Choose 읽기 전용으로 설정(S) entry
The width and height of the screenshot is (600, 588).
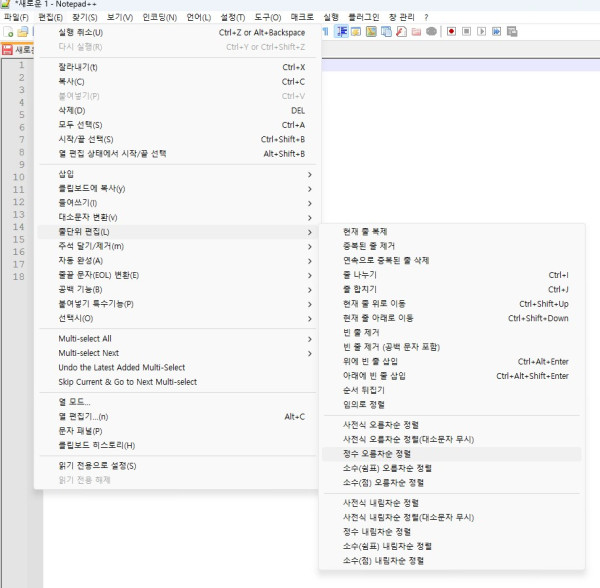click(x=177, y=466)
